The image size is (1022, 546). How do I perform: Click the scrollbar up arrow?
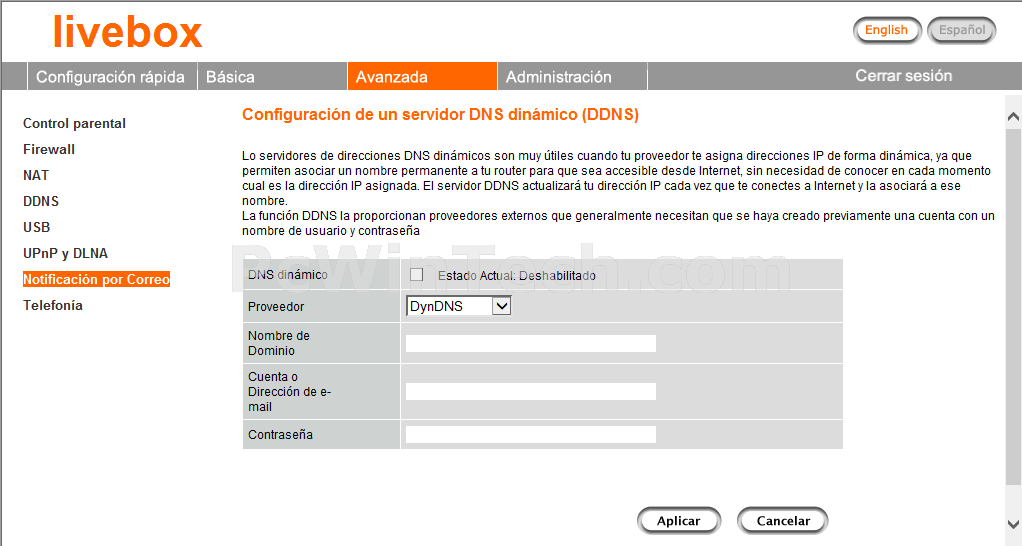[x=1013, y=117]
